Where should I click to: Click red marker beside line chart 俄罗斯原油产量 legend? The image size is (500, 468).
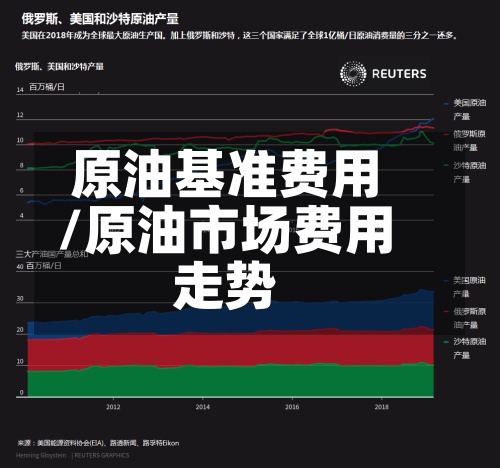pos(446,135)
